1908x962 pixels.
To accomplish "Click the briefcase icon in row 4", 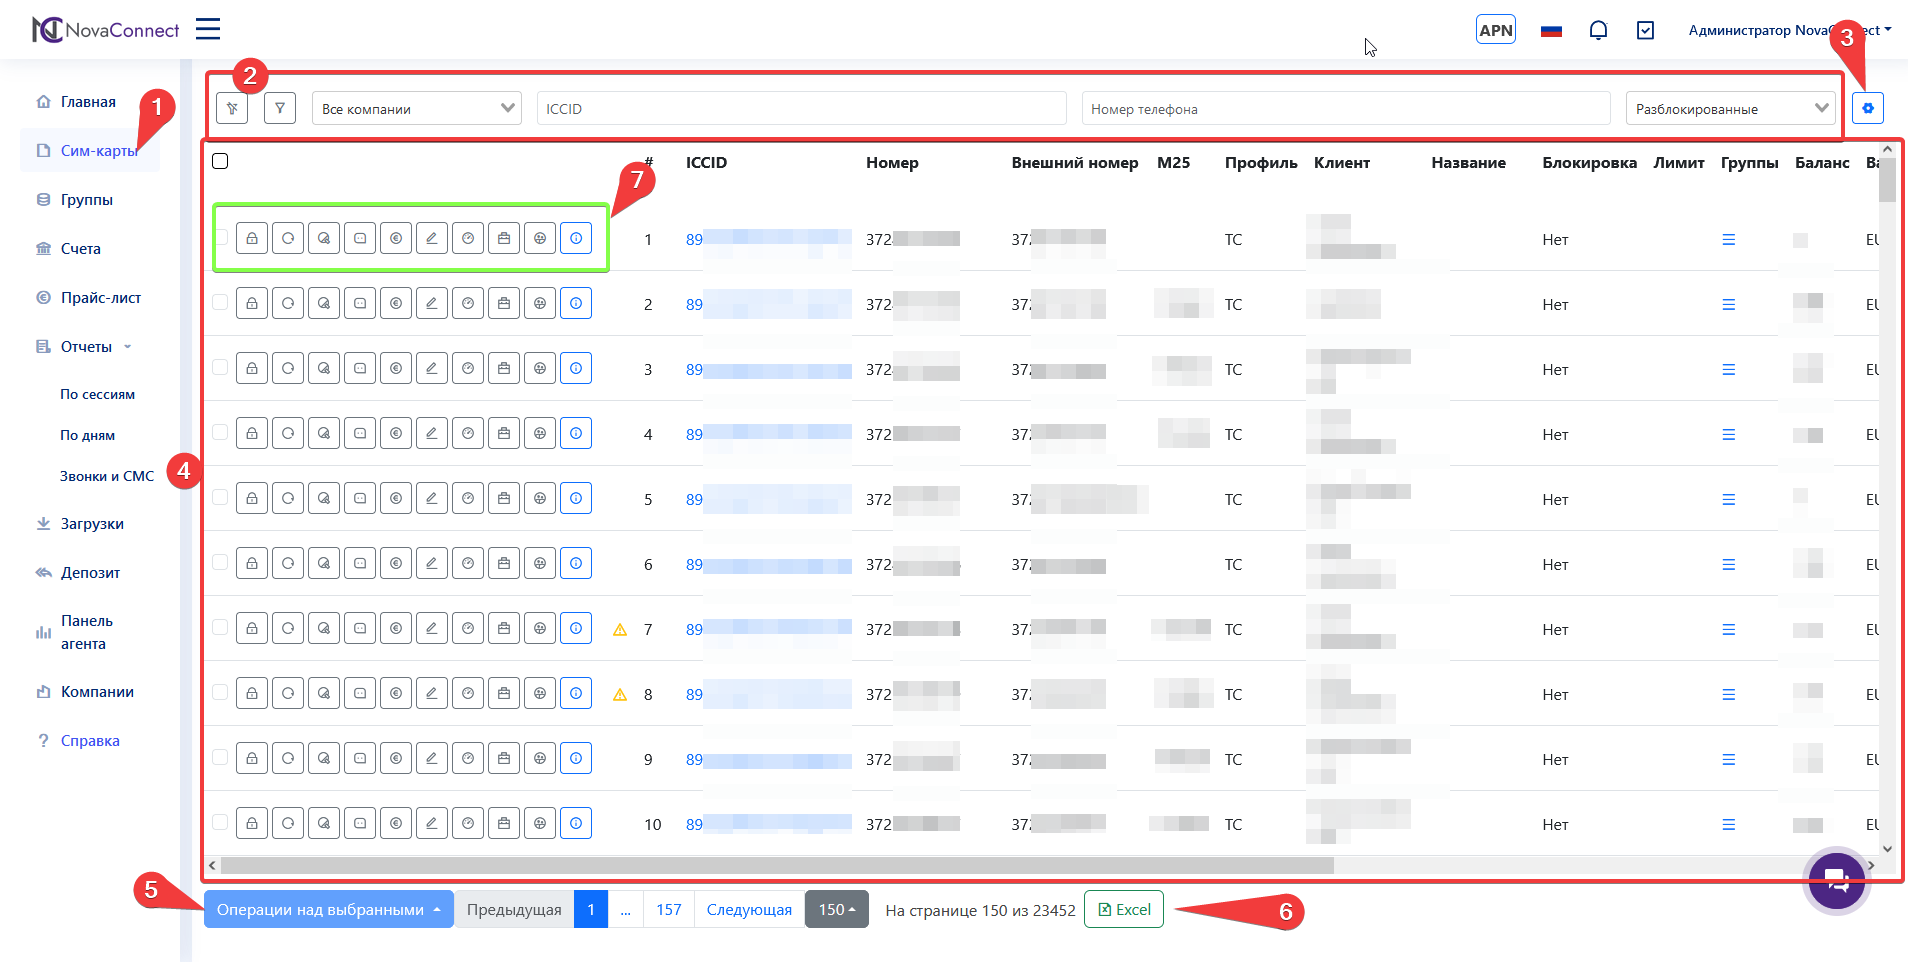I will point(504,433).
